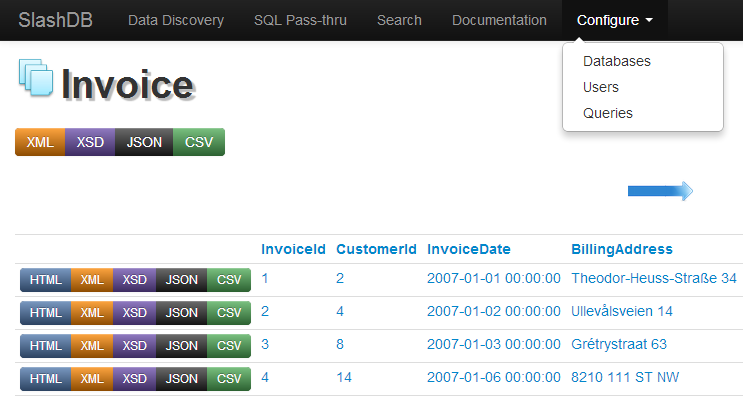The width and height of the screenshot is (743, 400).
Task: View invoice 1 row as JSON
Action: (x=181, y=280)
